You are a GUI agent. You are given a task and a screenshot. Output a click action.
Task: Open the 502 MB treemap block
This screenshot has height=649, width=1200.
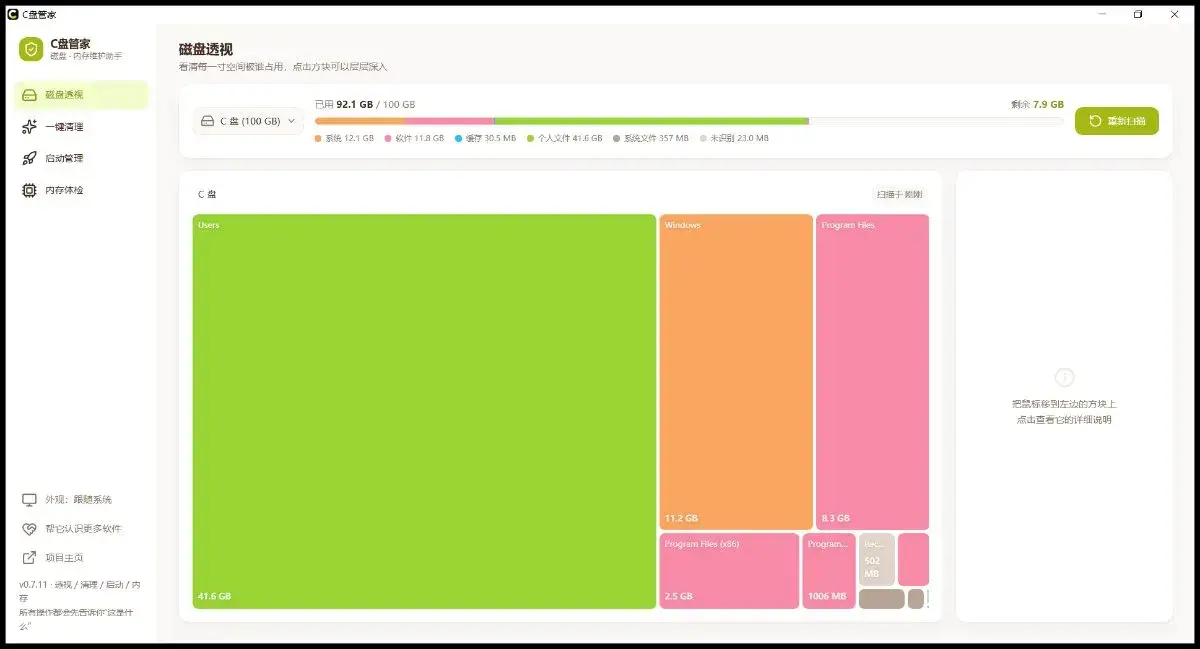point(877,559)
